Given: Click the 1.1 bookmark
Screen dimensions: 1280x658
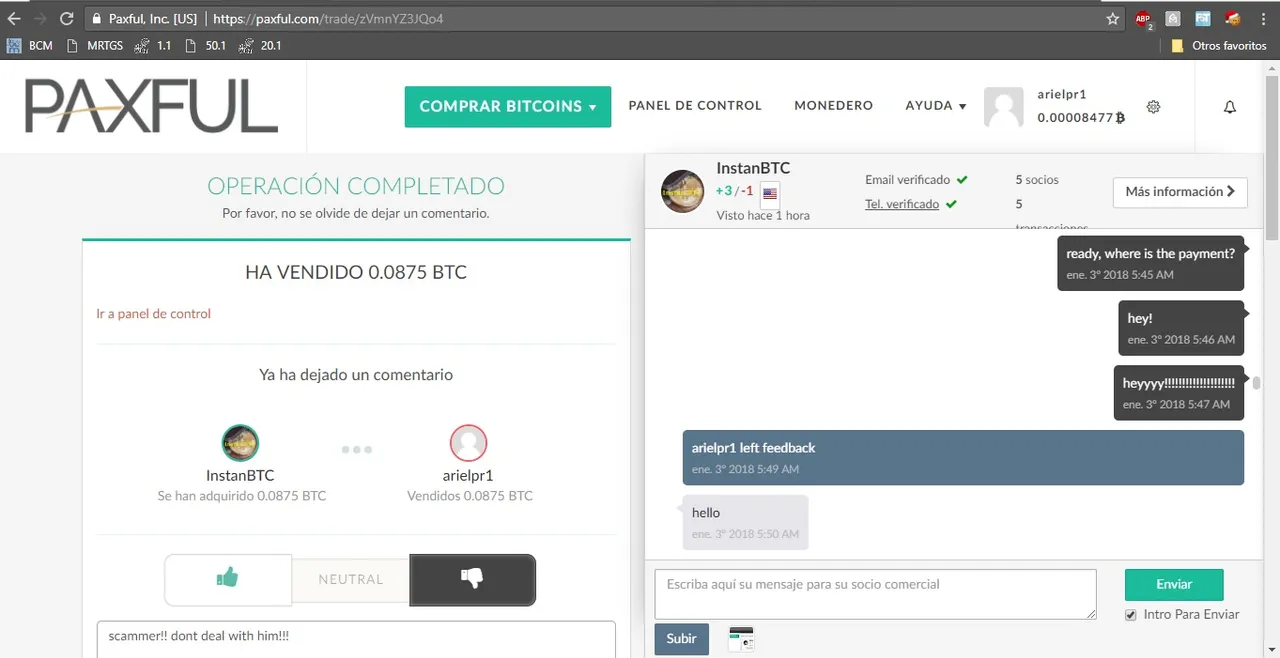Looking at the screenshot, I should 153,45.
